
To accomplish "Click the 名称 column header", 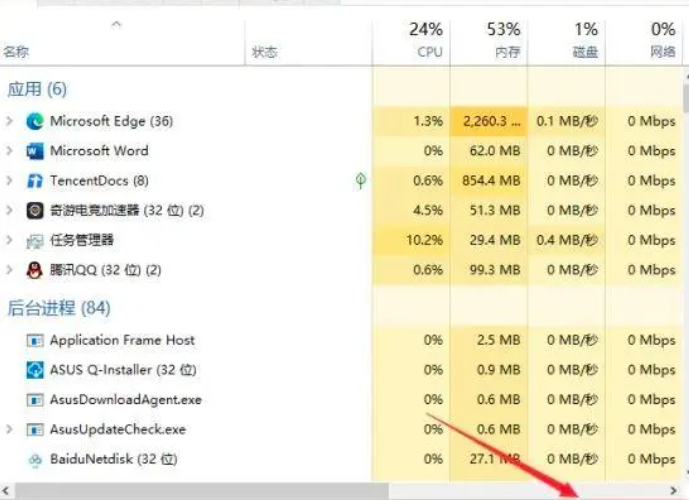I will pyautogui.click(x=16, y=52).
